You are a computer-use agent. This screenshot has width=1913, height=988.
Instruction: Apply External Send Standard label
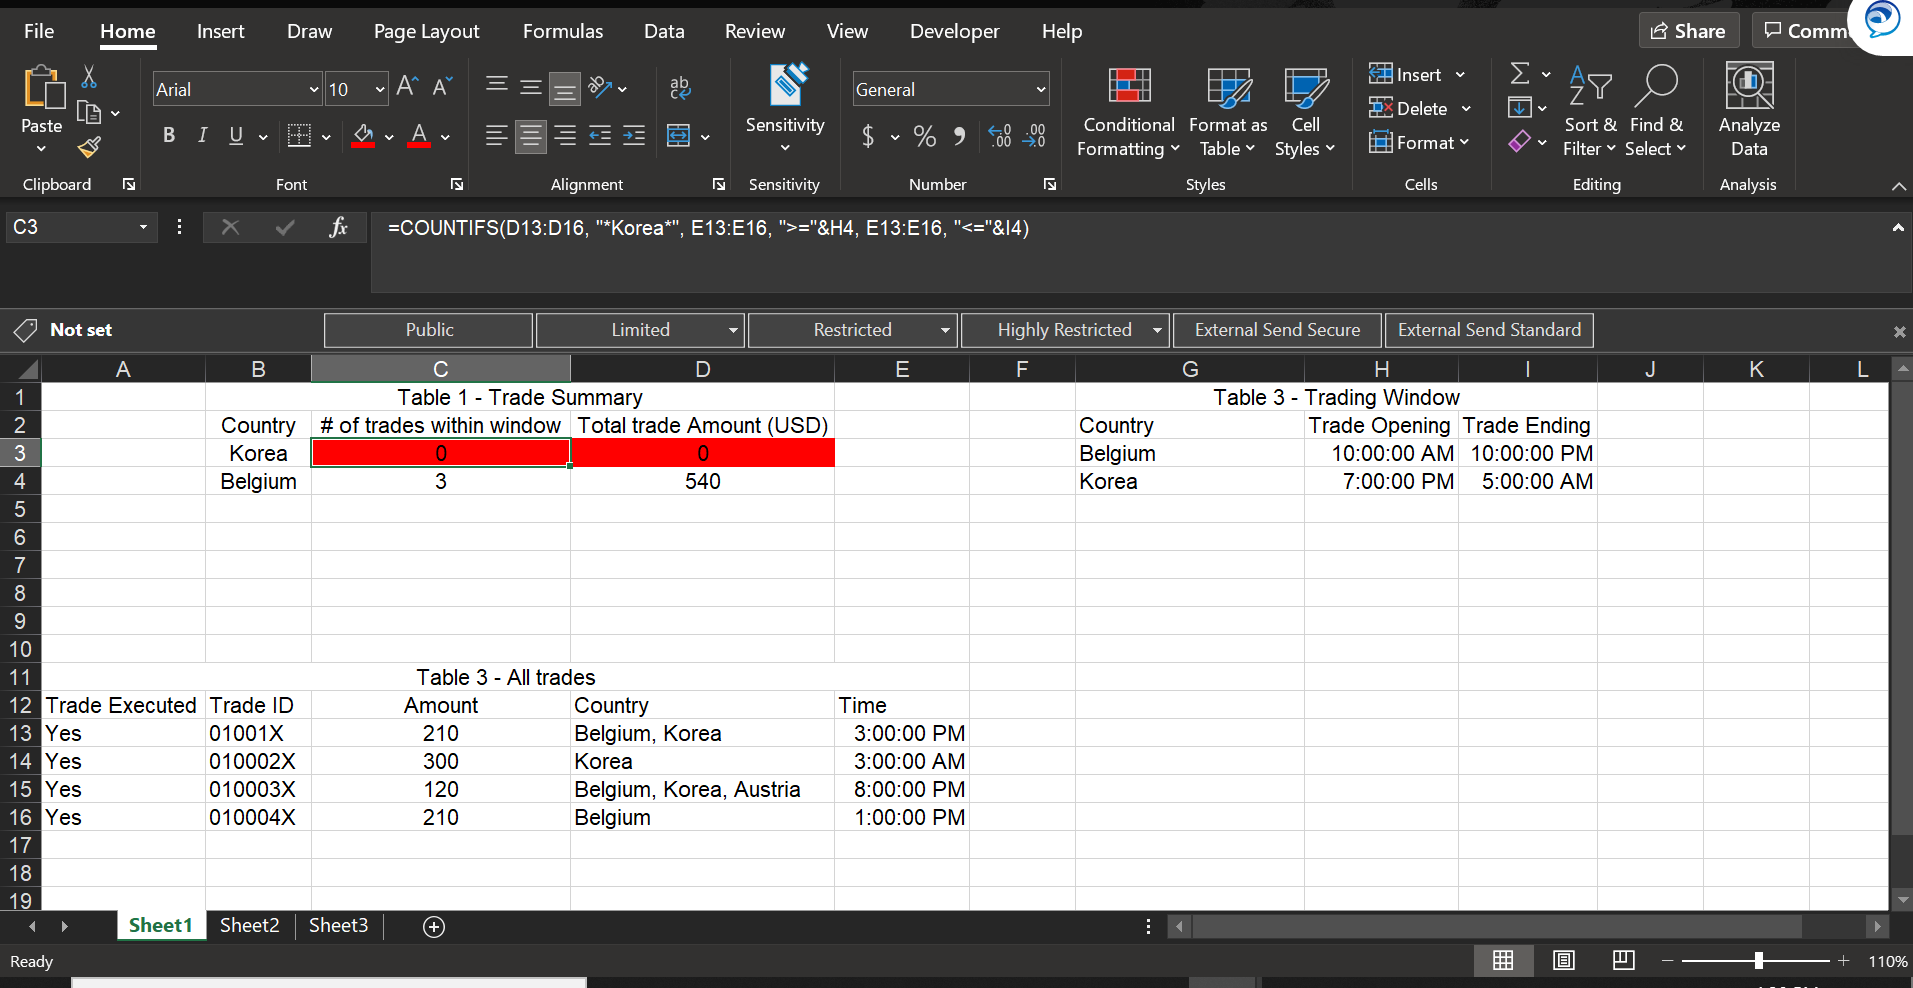1489,330
